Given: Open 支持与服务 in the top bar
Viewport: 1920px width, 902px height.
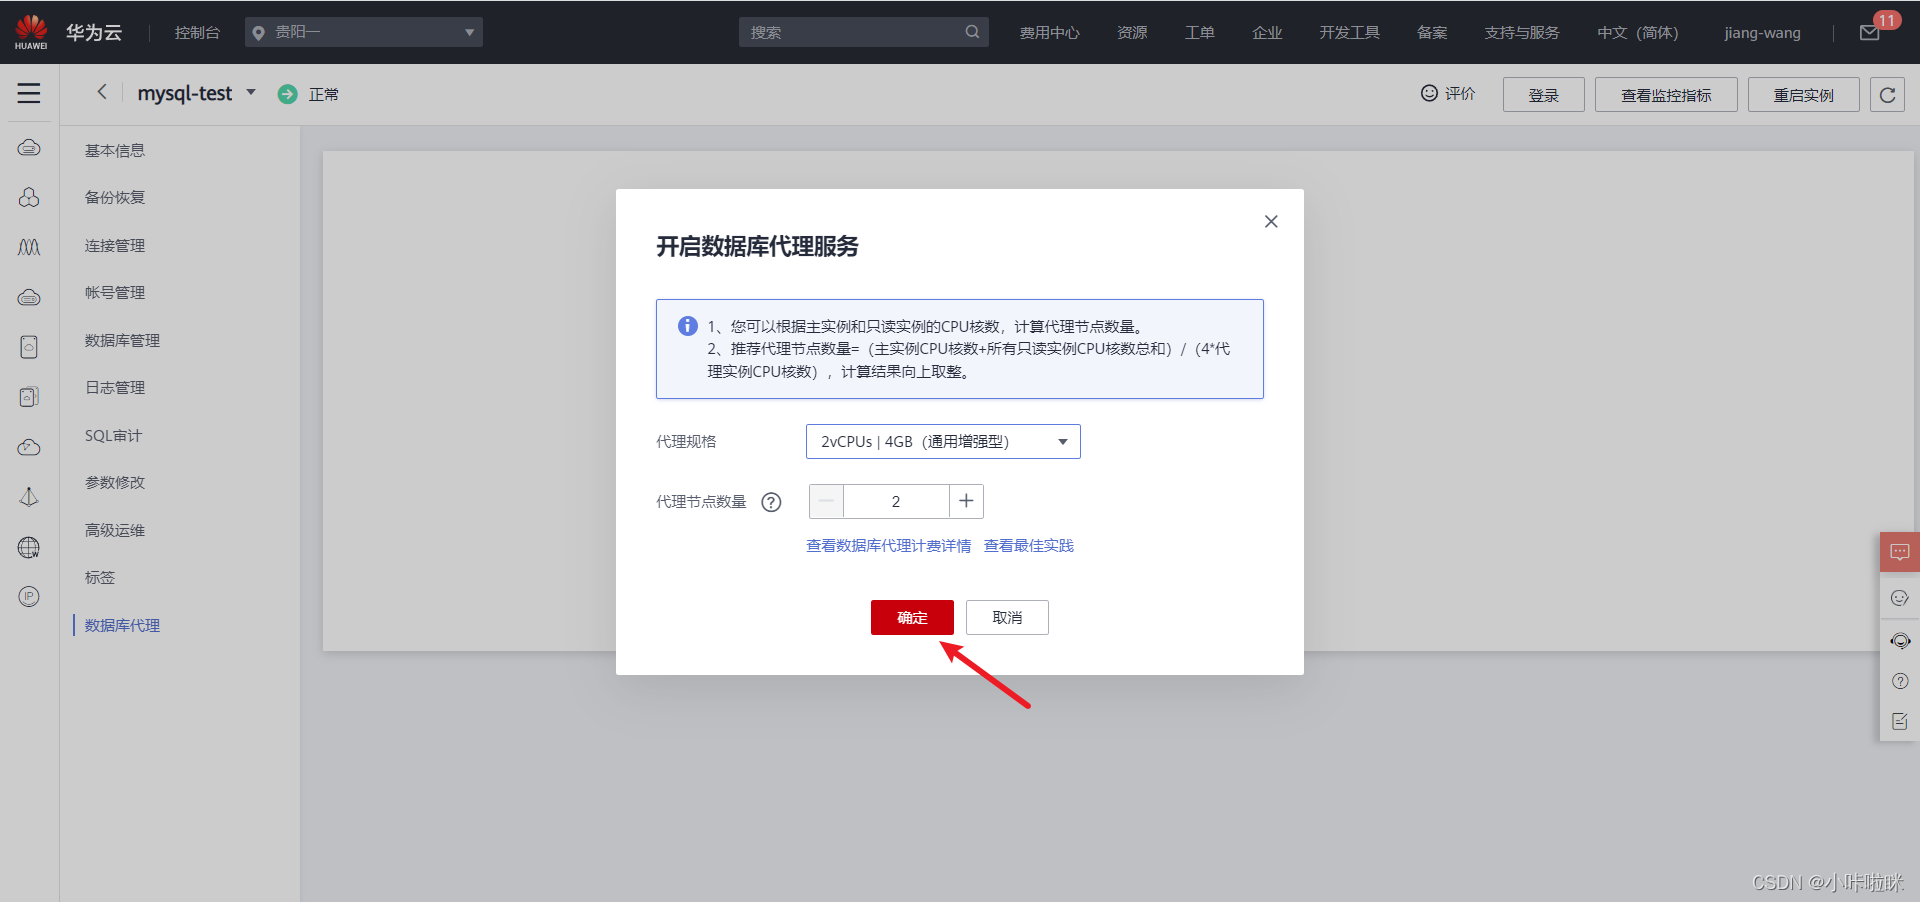Looking at the screenshot, I should click(1521, 33).
